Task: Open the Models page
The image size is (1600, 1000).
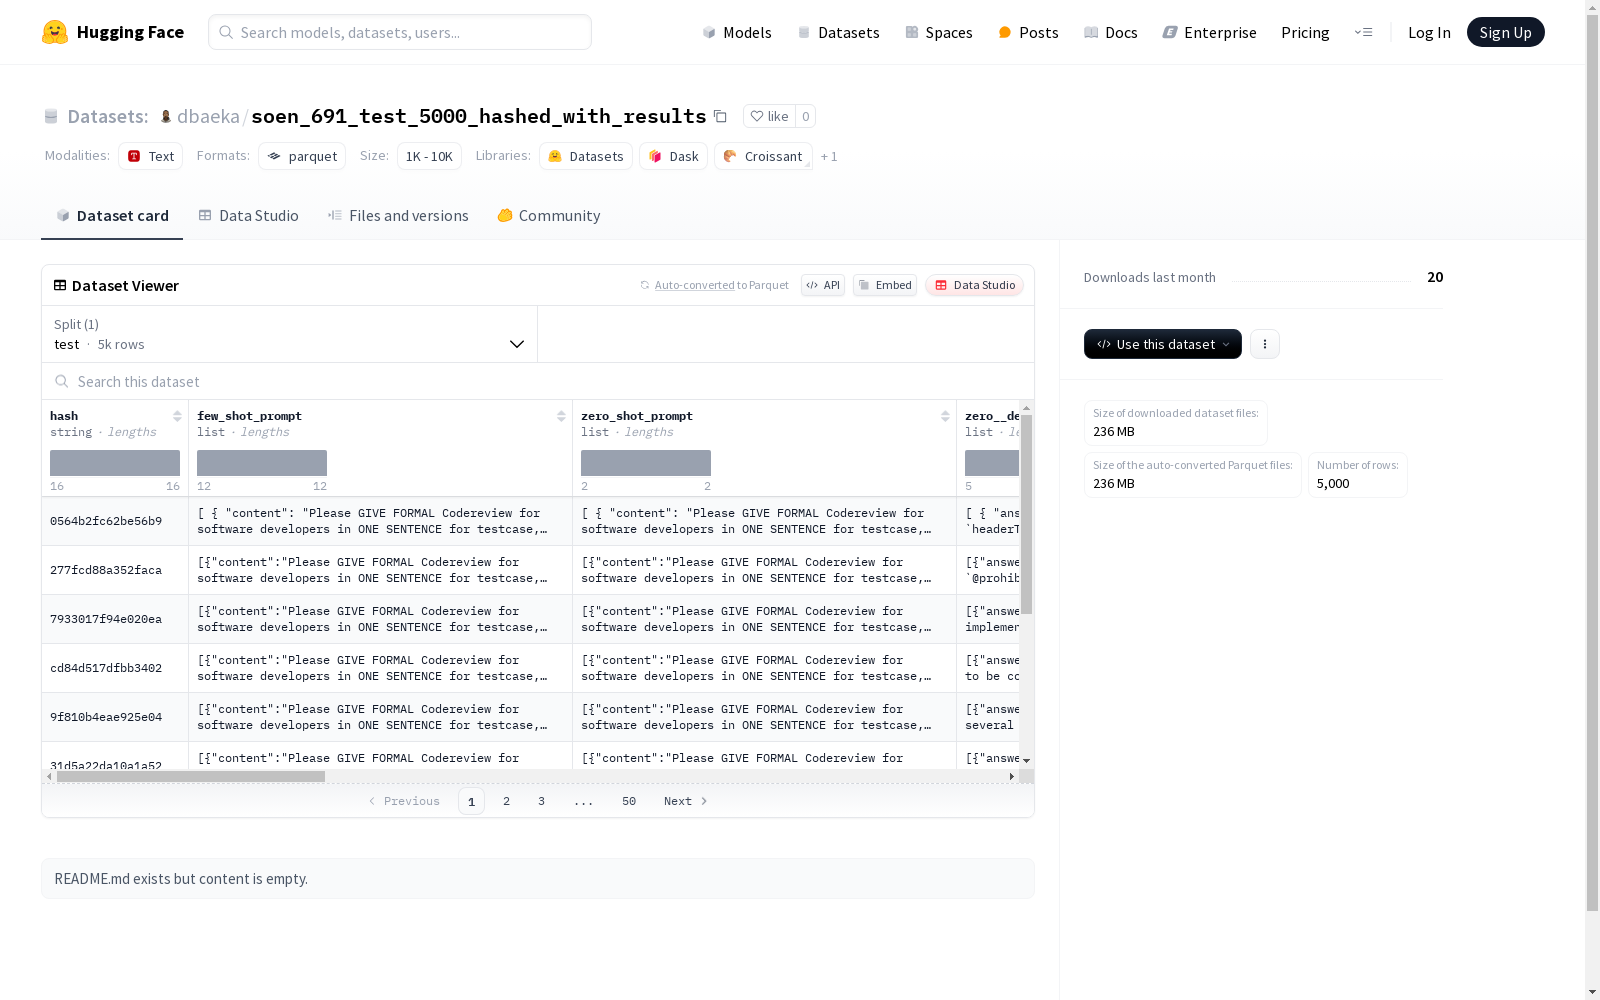Action: coord(737,32)
